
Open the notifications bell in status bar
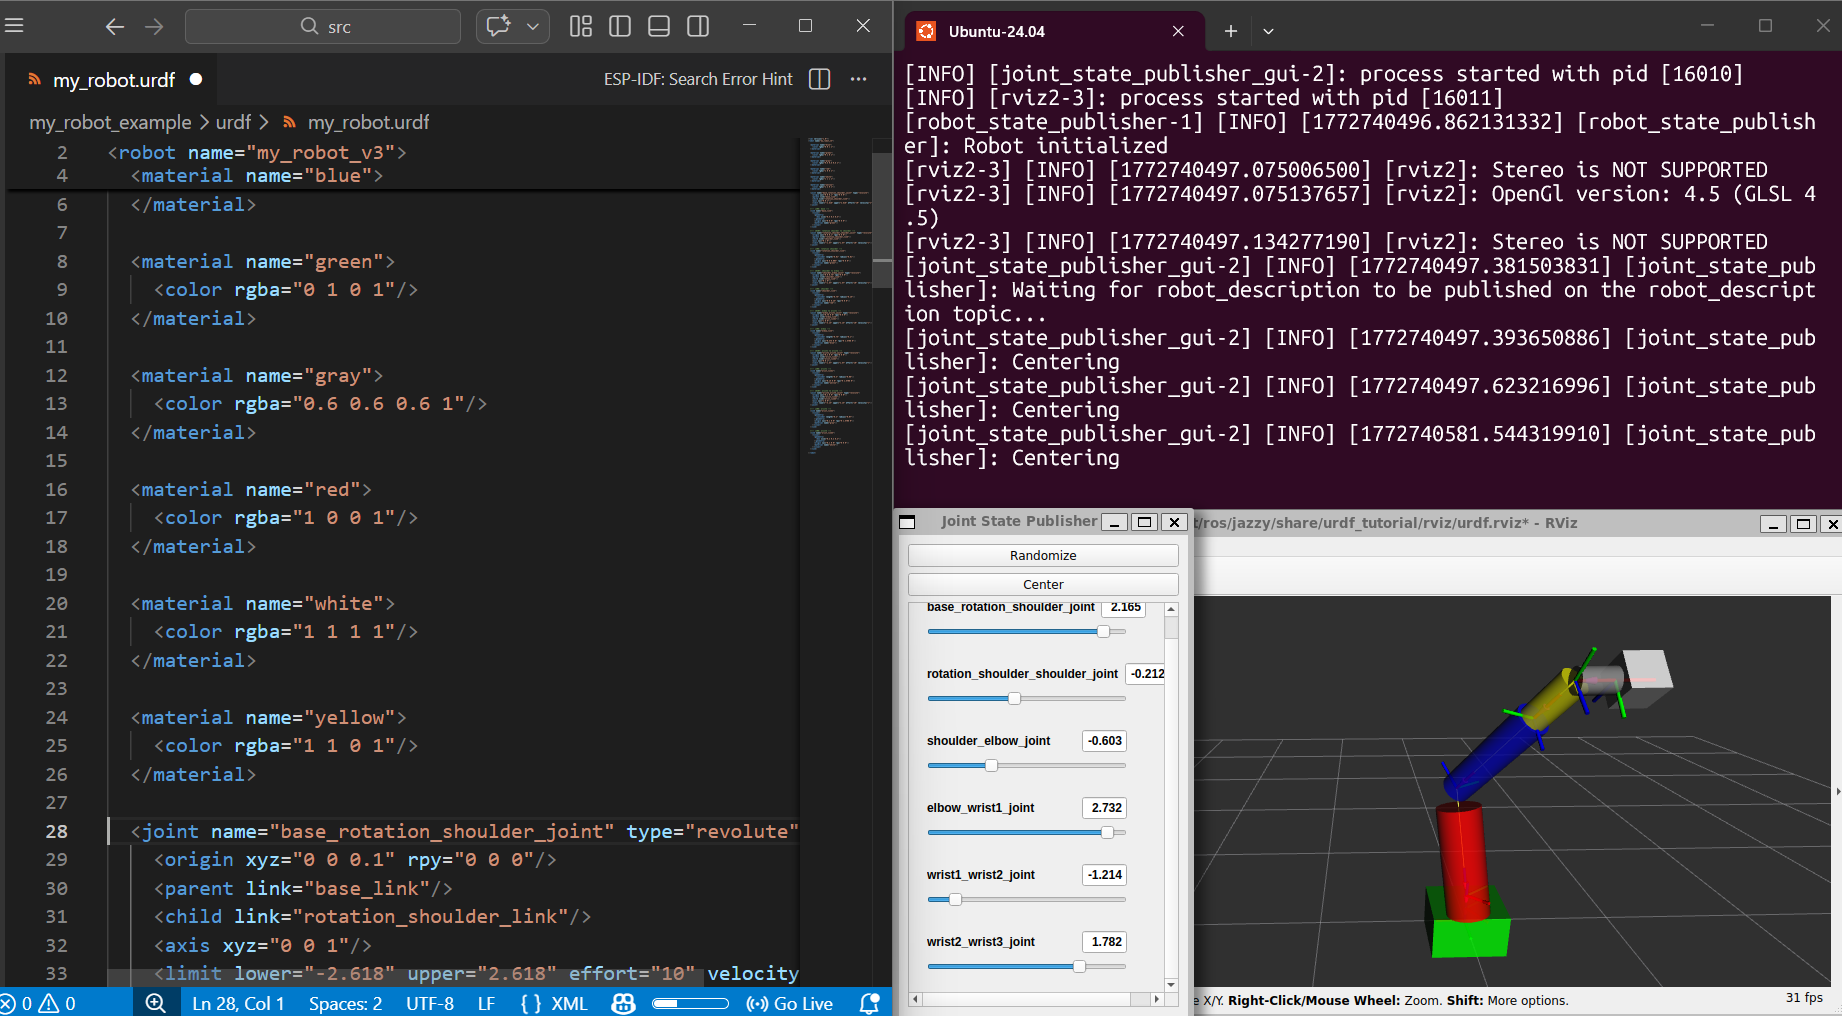[870, 1003]
